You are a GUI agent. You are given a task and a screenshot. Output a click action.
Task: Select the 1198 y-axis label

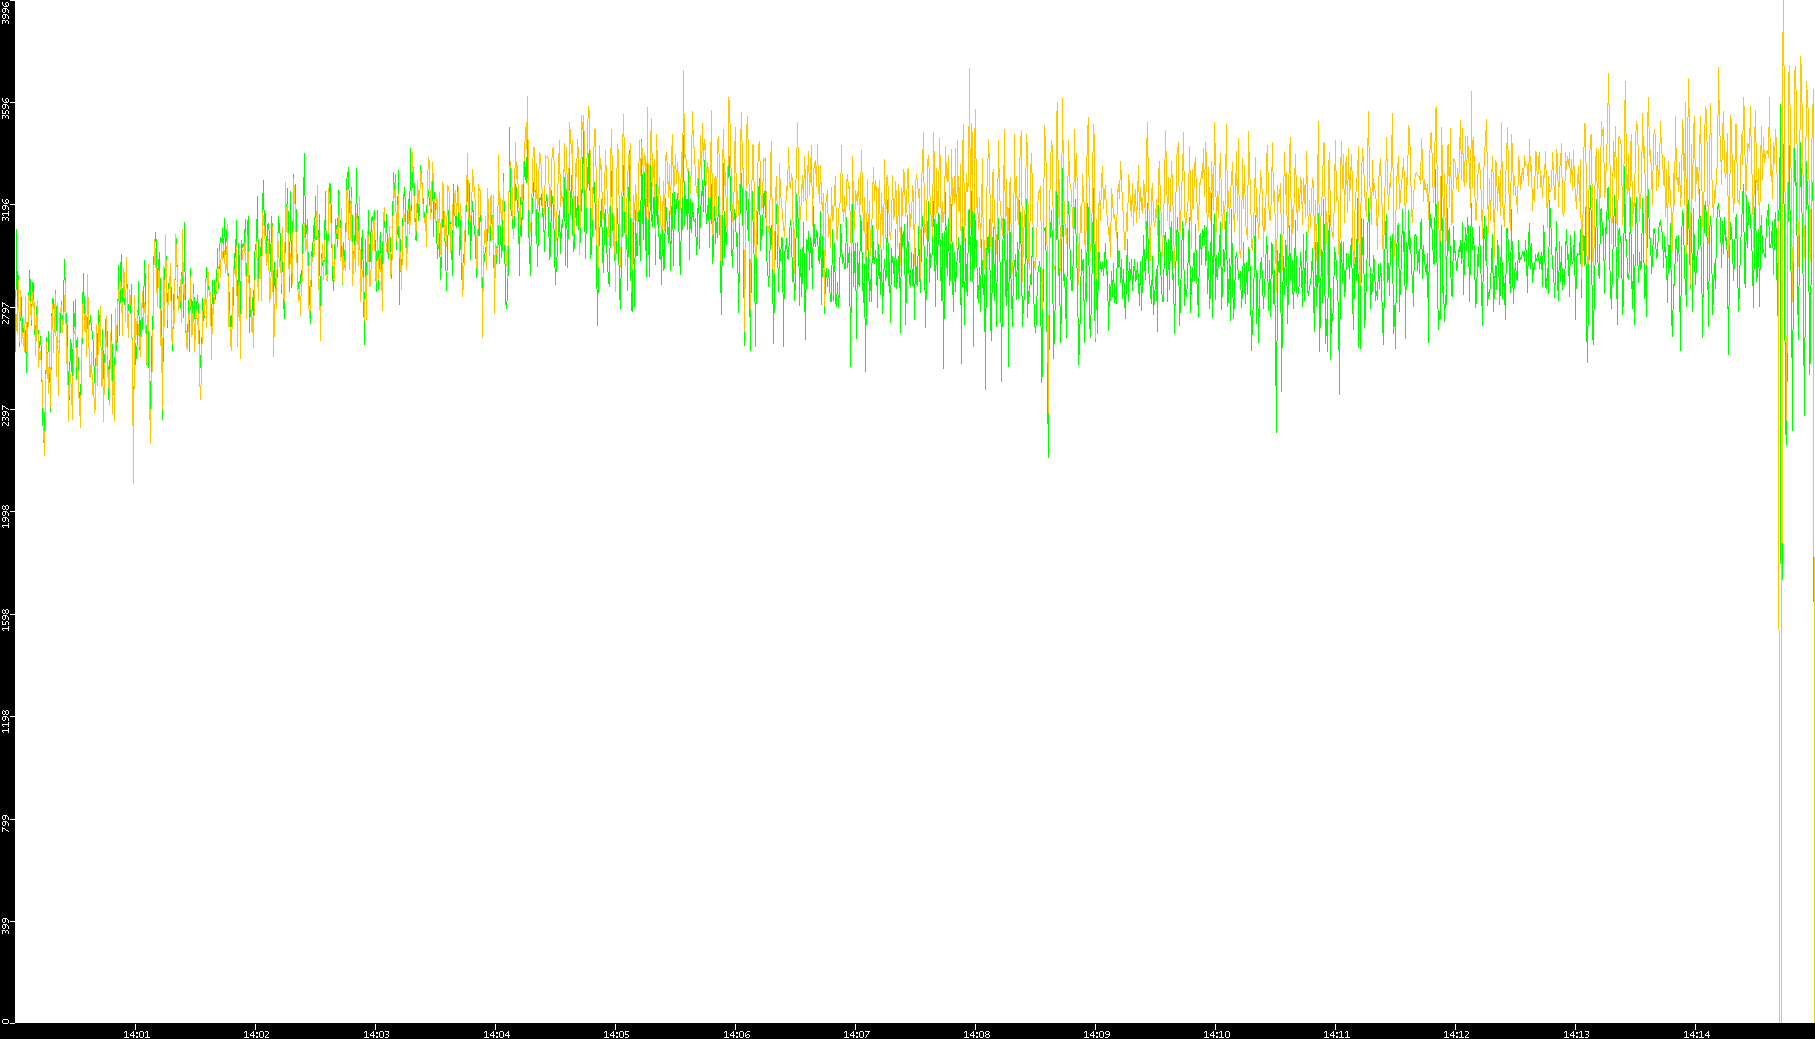tap(6, 721)
